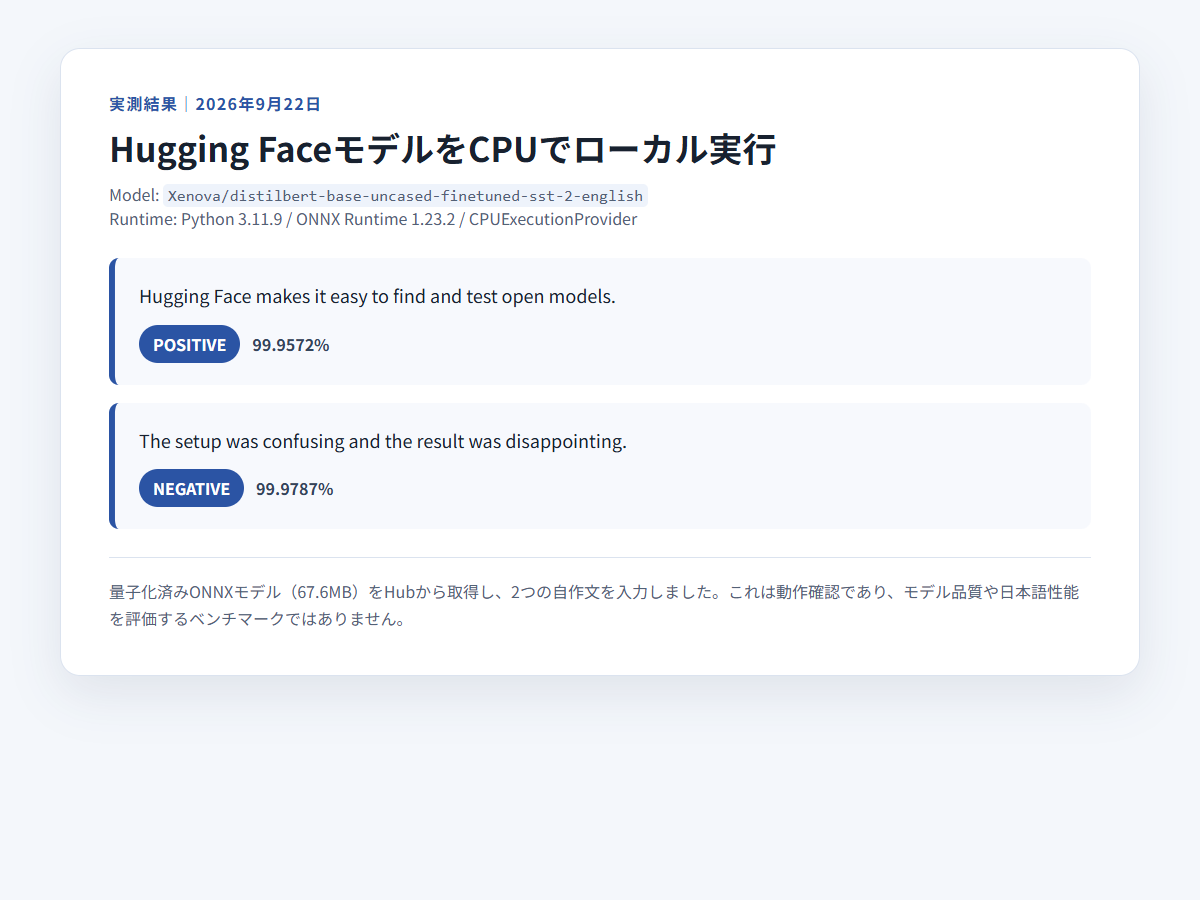Click the heading "Hugging FaceモデルをCPUでローカル実行"
Image resolution: width=1200 pixels, height=900 pixels.
(442, 150)
